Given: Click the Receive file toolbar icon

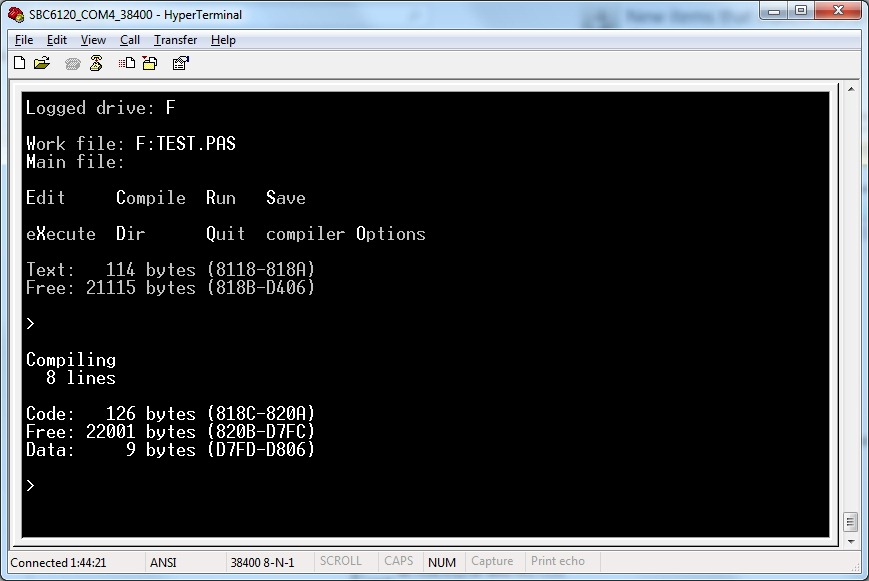Looking at the screenshot, I should tap(150, 63).
